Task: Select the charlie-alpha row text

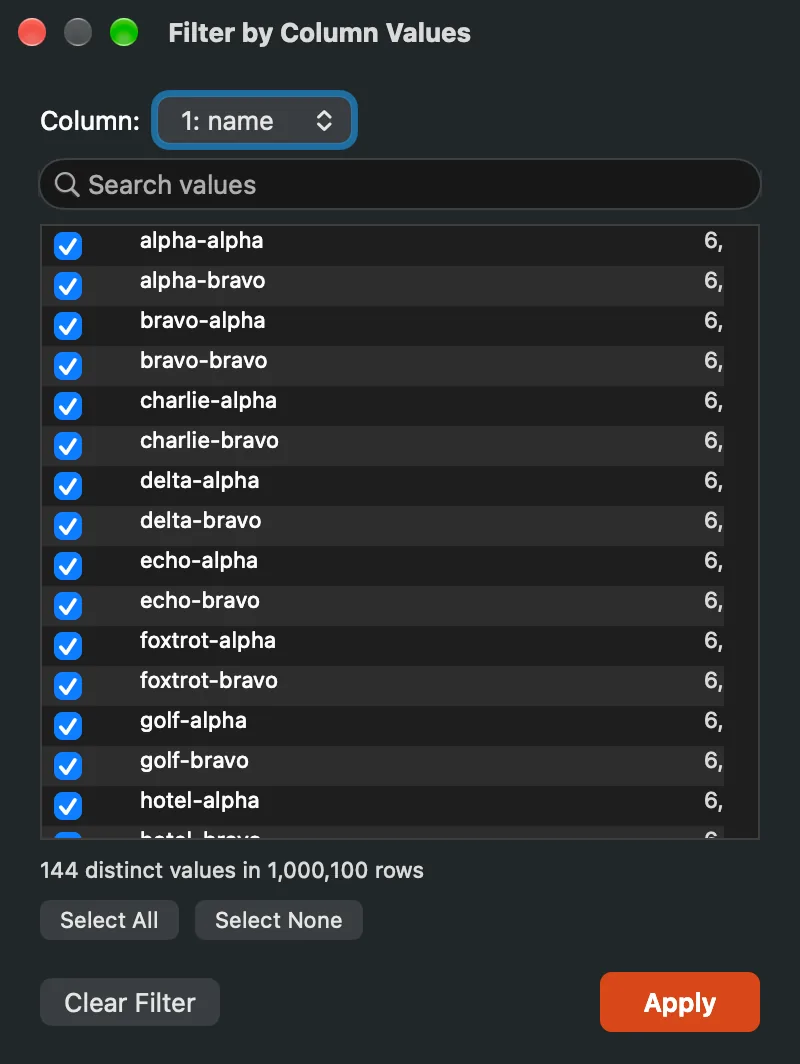Action: 208,401
